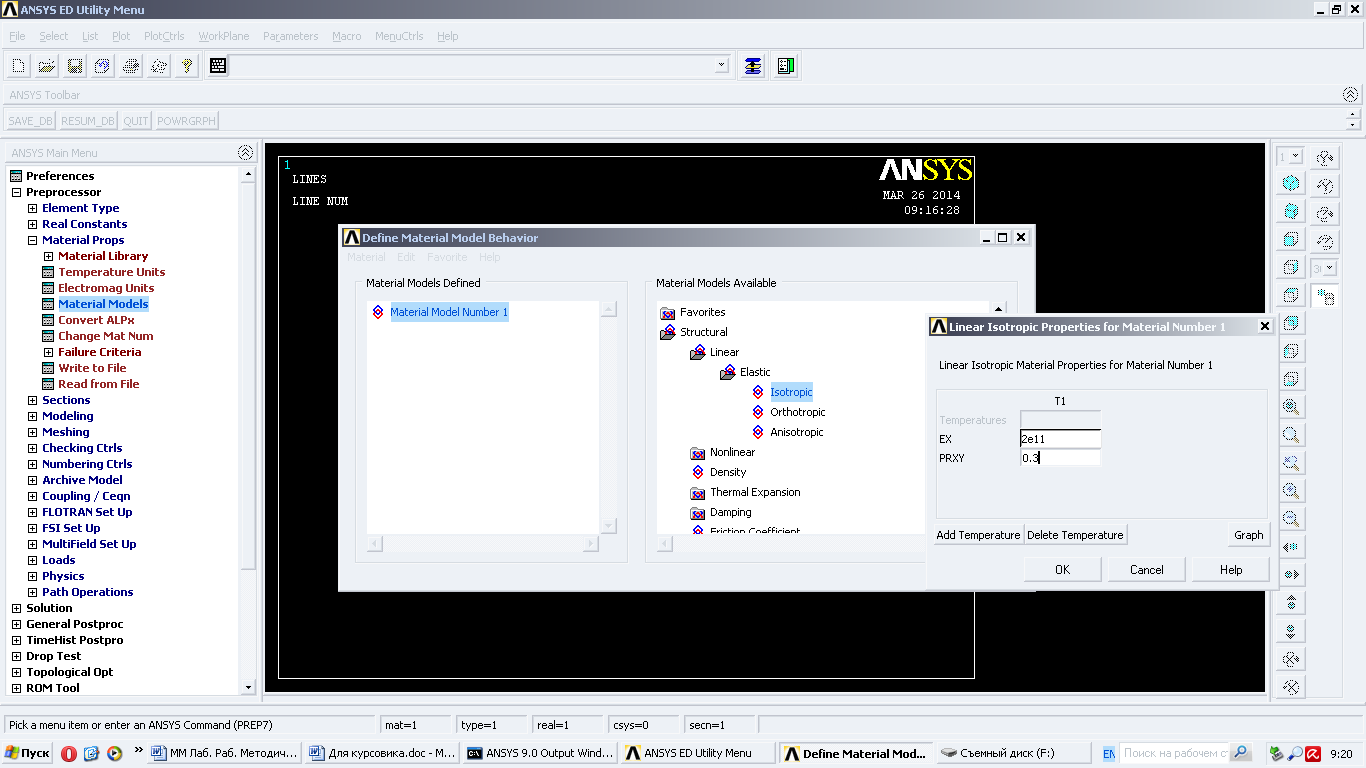Collapse the ANSYS Main Menu panel
Viewport: 1366px width, 768px height.
[245, 153]
